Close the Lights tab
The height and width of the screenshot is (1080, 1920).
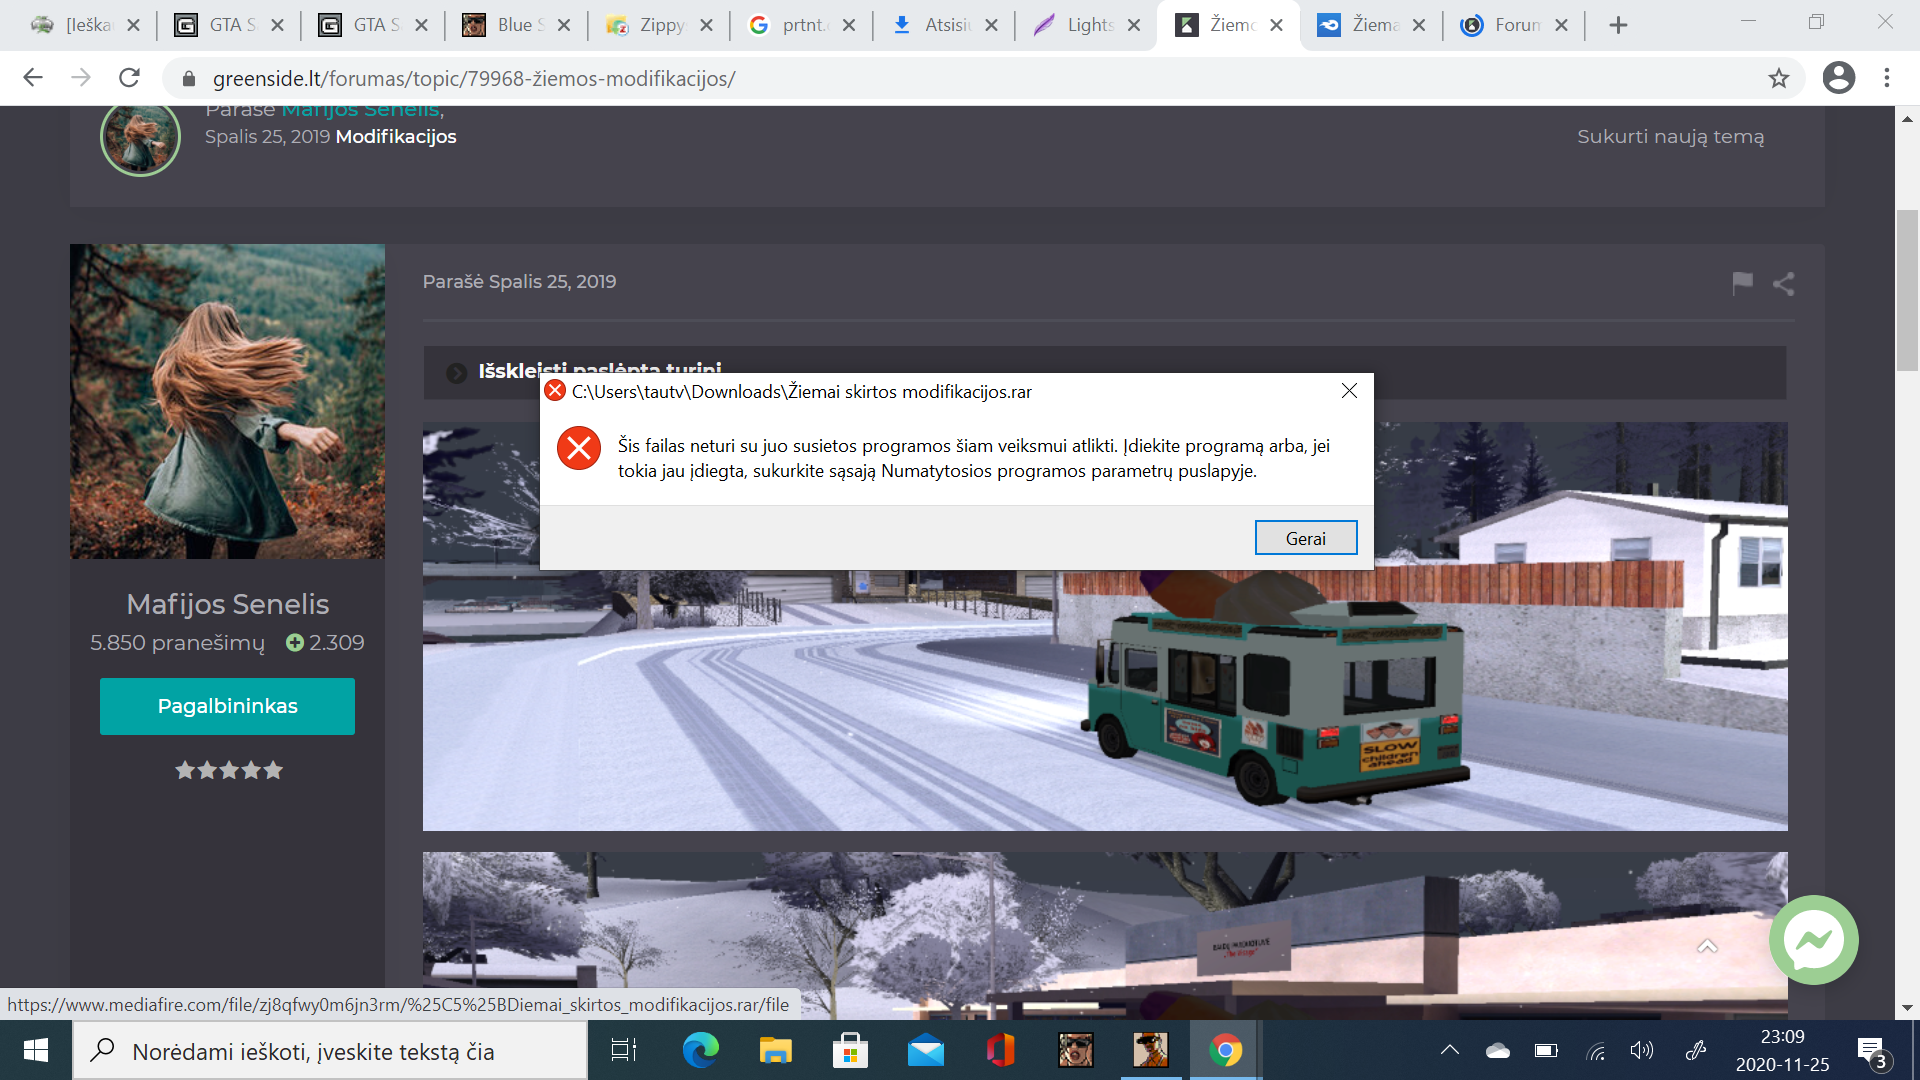pyautogui.click(x=1134, y=25)
